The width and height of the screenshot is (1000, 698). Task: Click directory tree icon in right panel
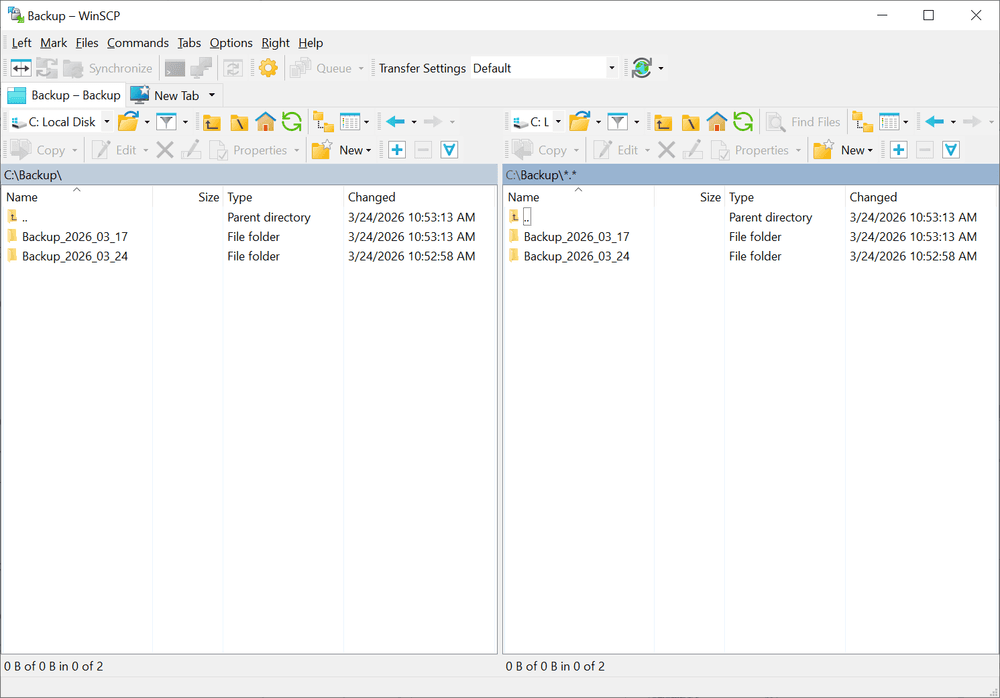coord(863,121)
